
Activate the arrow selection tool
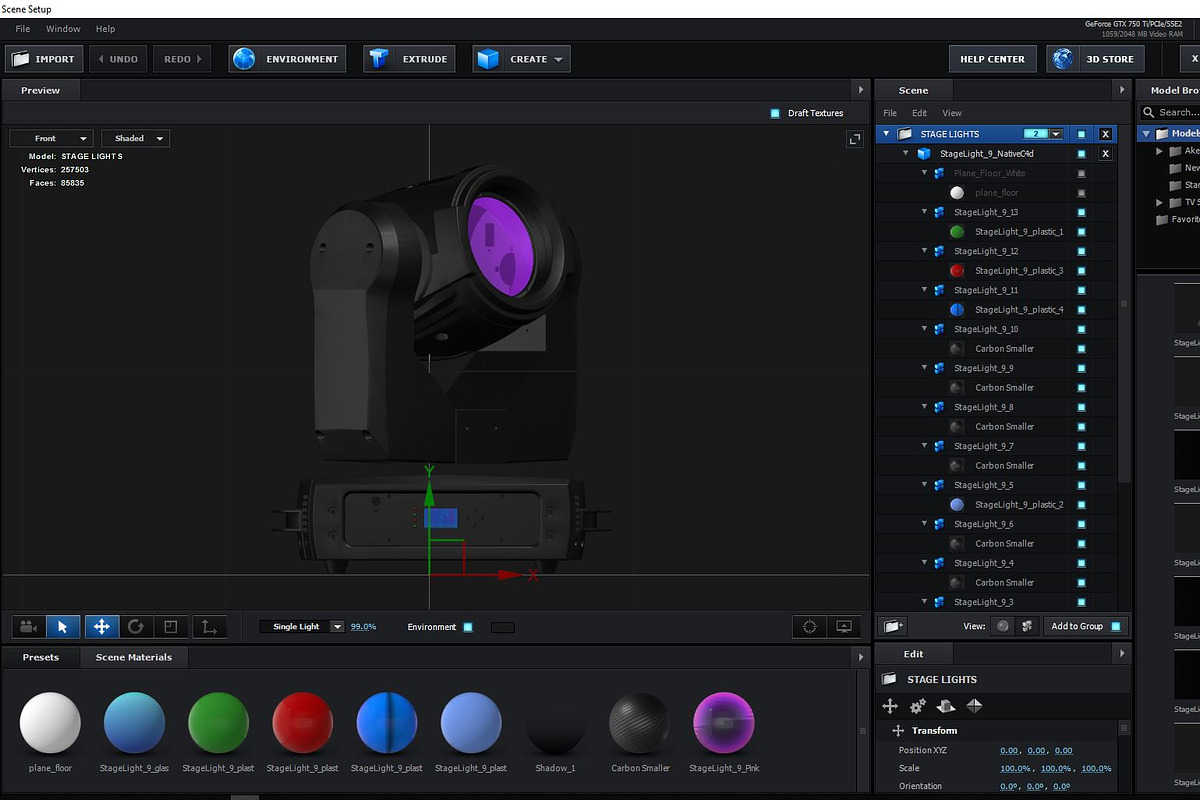[x=63, y=627]
